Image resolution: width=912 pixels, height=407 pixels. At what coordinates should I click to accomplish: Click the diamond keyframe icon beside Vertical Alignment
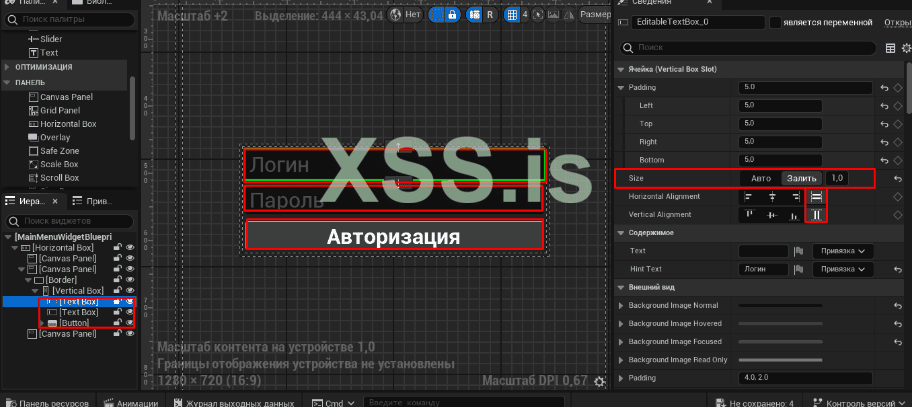(x=898, y=215)
